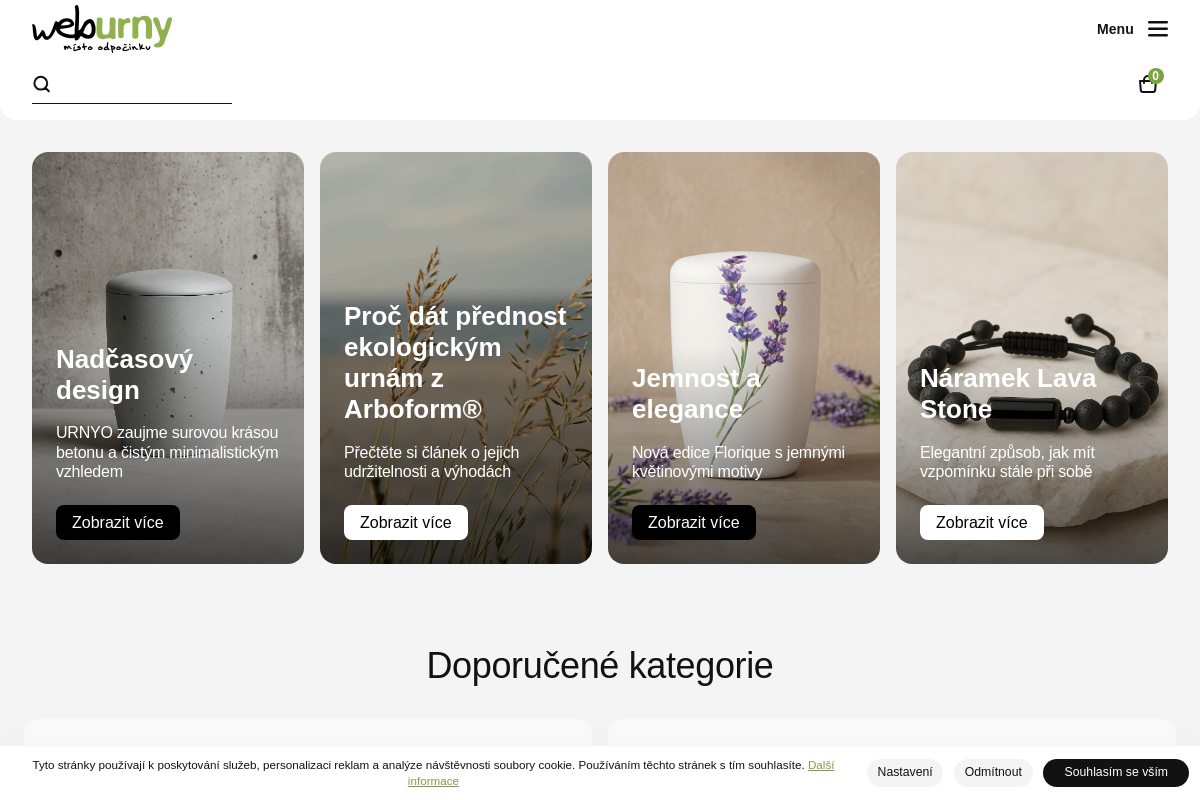Click into the search input field

coord(144,84)
